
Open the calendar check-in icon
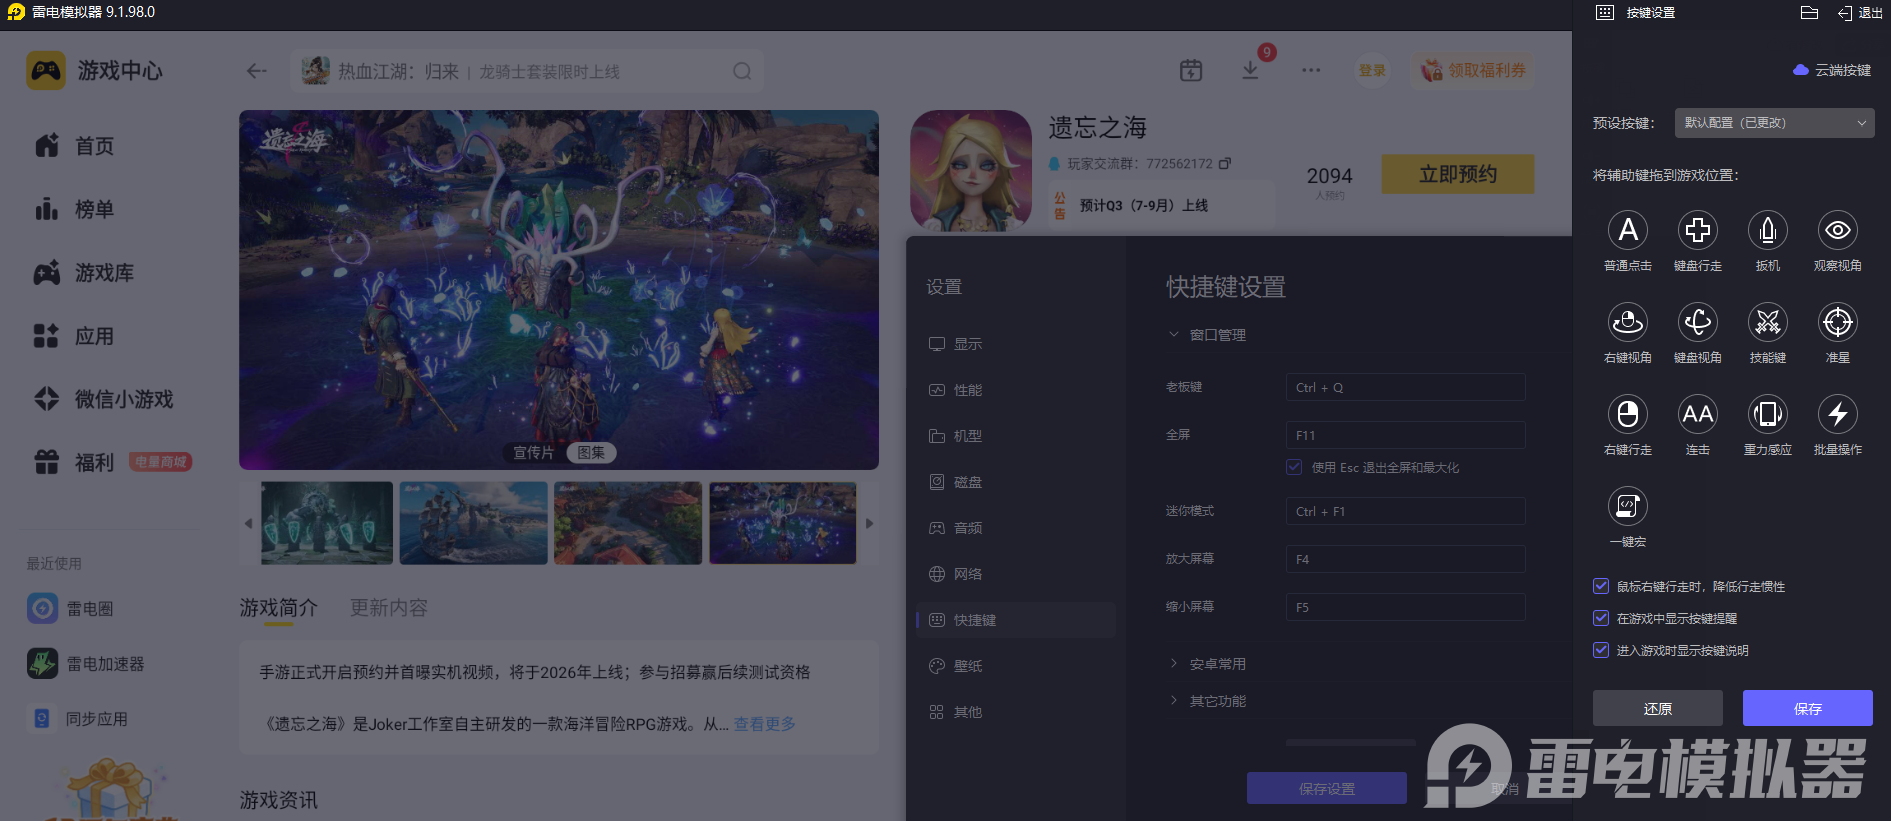click(1190, 70)
